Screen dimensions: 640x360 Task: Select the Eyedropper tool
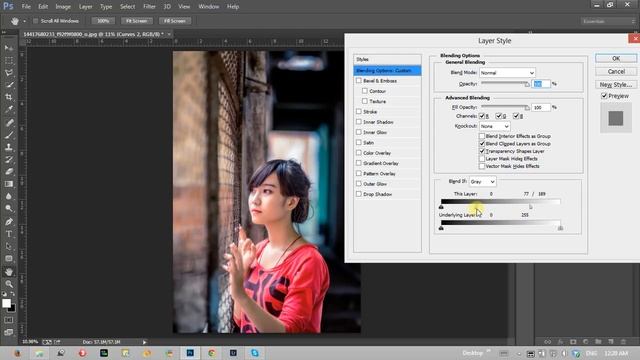point(9,109)
